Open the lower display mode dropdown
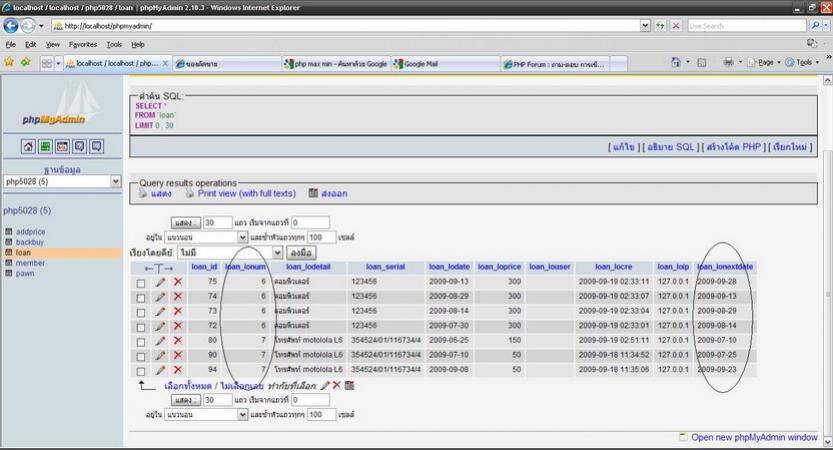833x450 pixels. (x=206, y=414)
